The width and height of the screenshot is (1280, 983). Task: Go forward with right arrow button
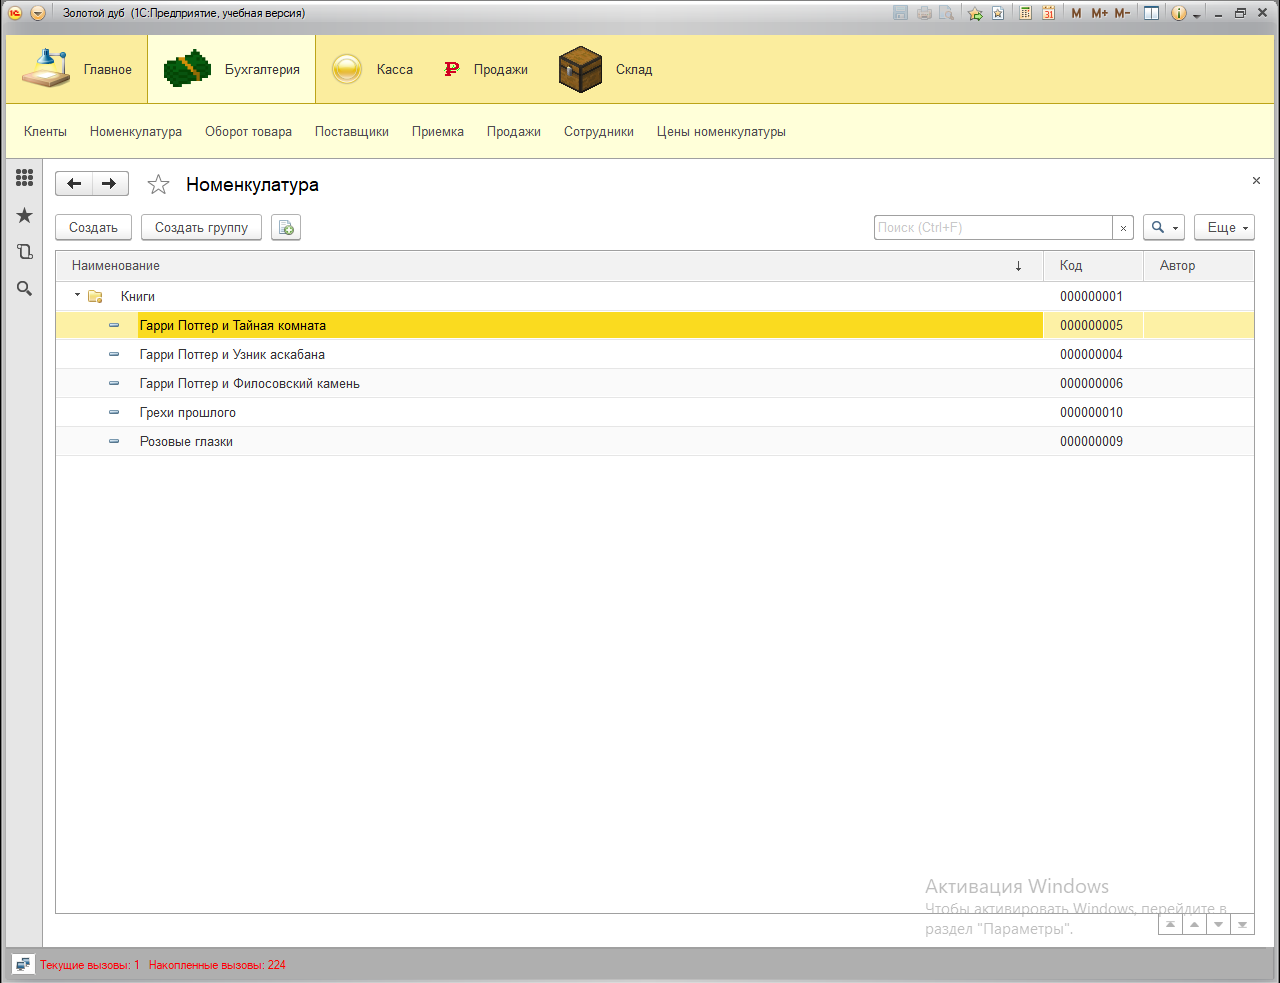pyautogui.click(x=110, y=184)
